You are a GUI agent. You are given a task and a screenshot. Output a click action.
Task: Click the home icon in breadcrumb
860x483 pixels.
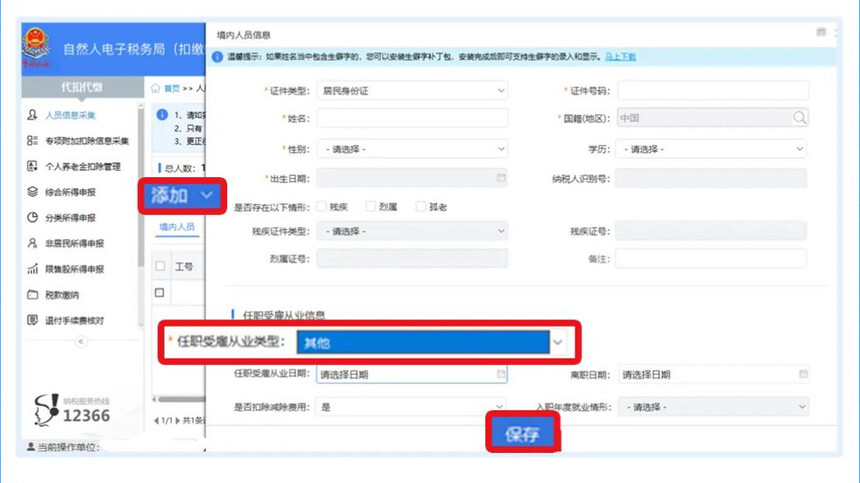coord(155,88)
